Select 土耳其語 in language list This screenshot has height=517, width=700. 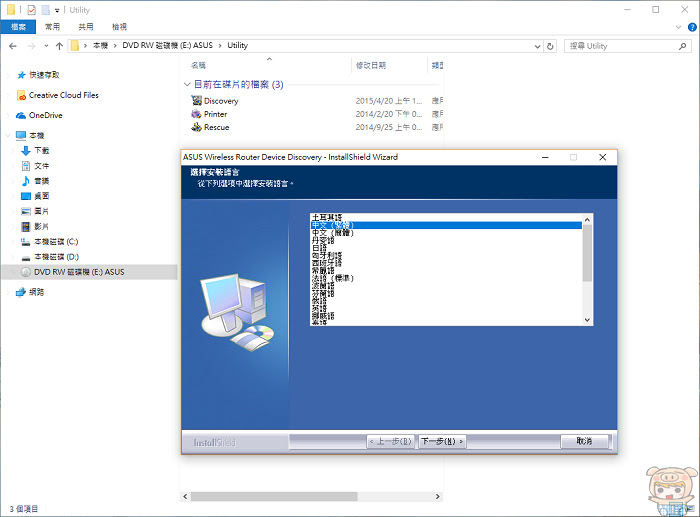327,218
